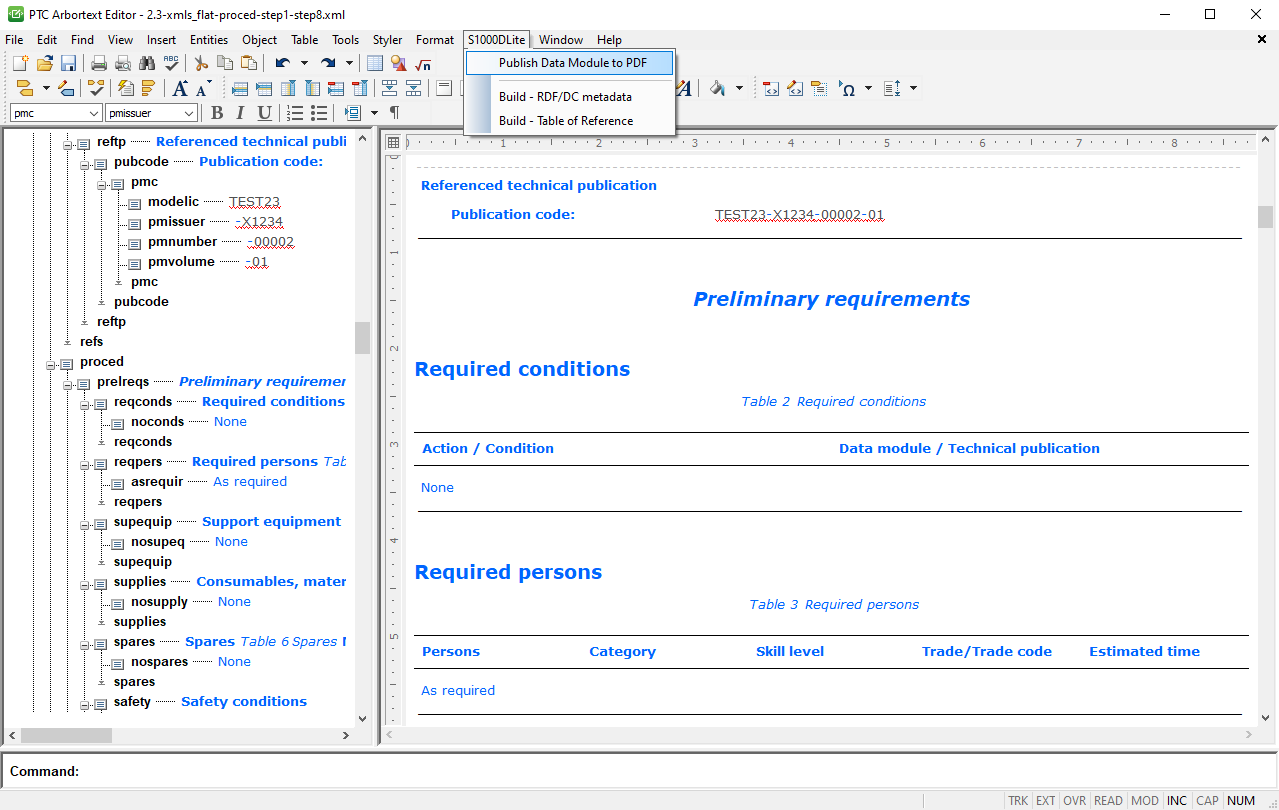
Task: Toggle Underline formatting button
Action: (264, 113)
